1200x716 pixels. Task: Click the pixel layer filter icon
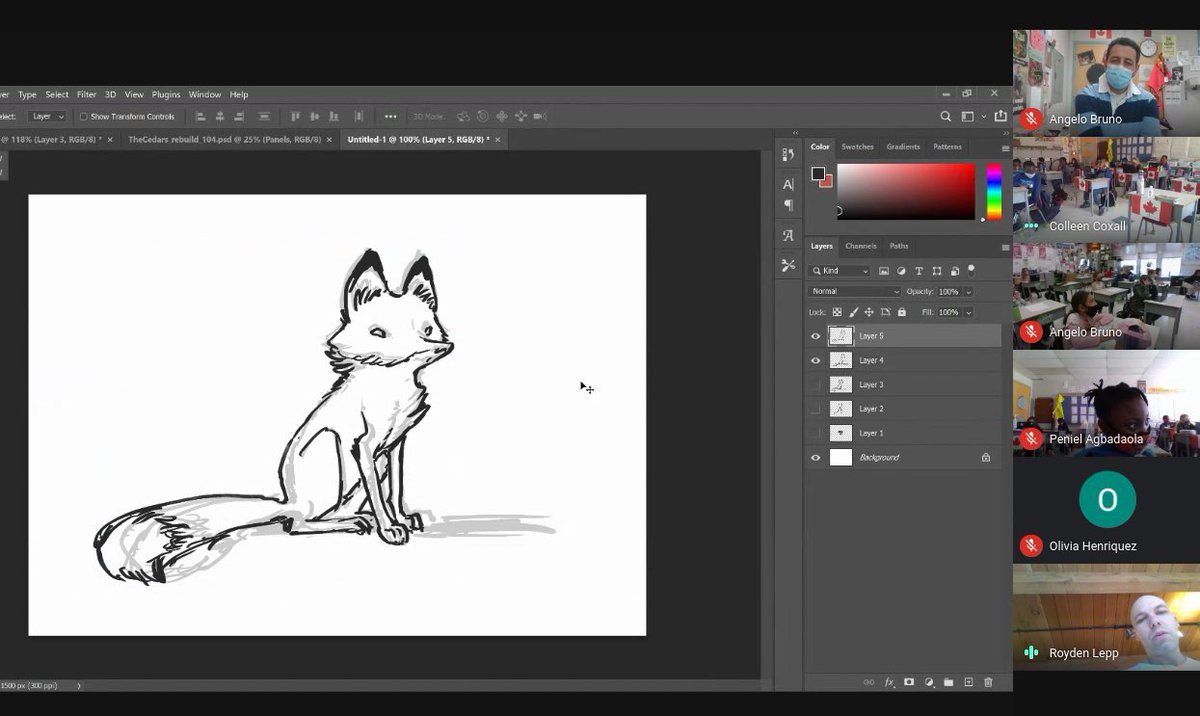click(884, 271)
